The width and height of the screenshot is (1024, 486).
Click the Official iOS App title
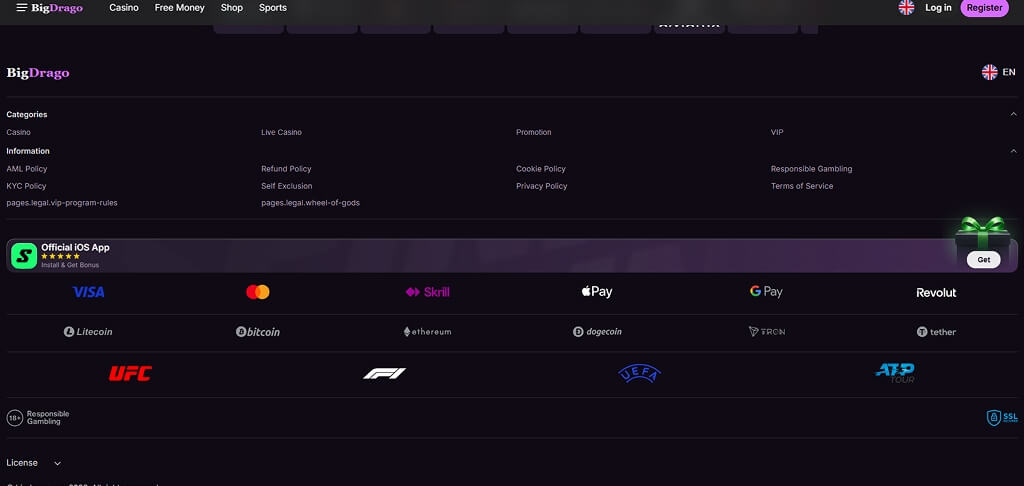tap(75, 248)
